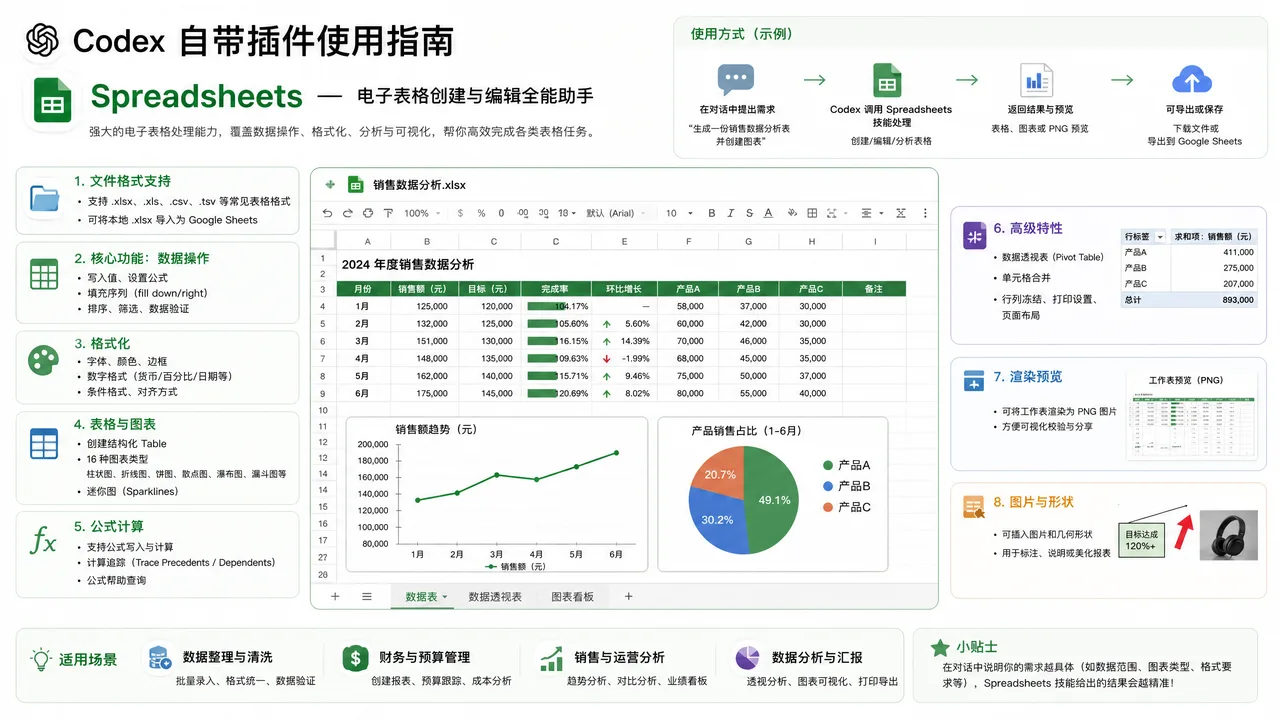Redo the action in the spreadsheet toolbar
The height and width of the screenshot is (720, 1280).
pos(348,213)
